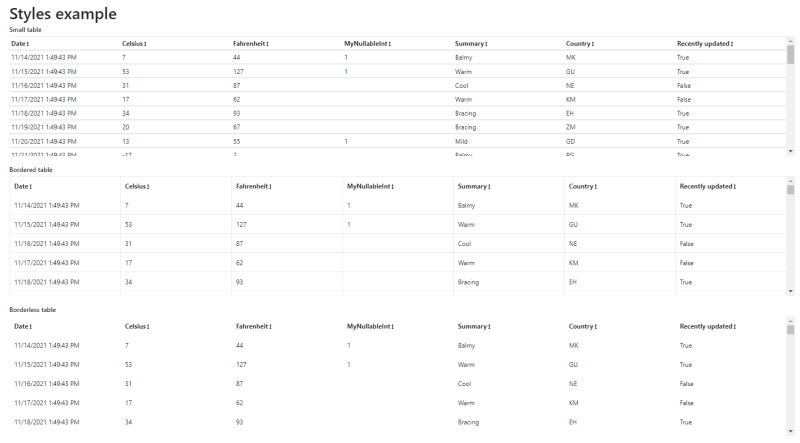Image resolution: width=800 pixels, height=443 pixels.
Task: Click the Balmy cell in the Bordered table
Action: point(466,206)
